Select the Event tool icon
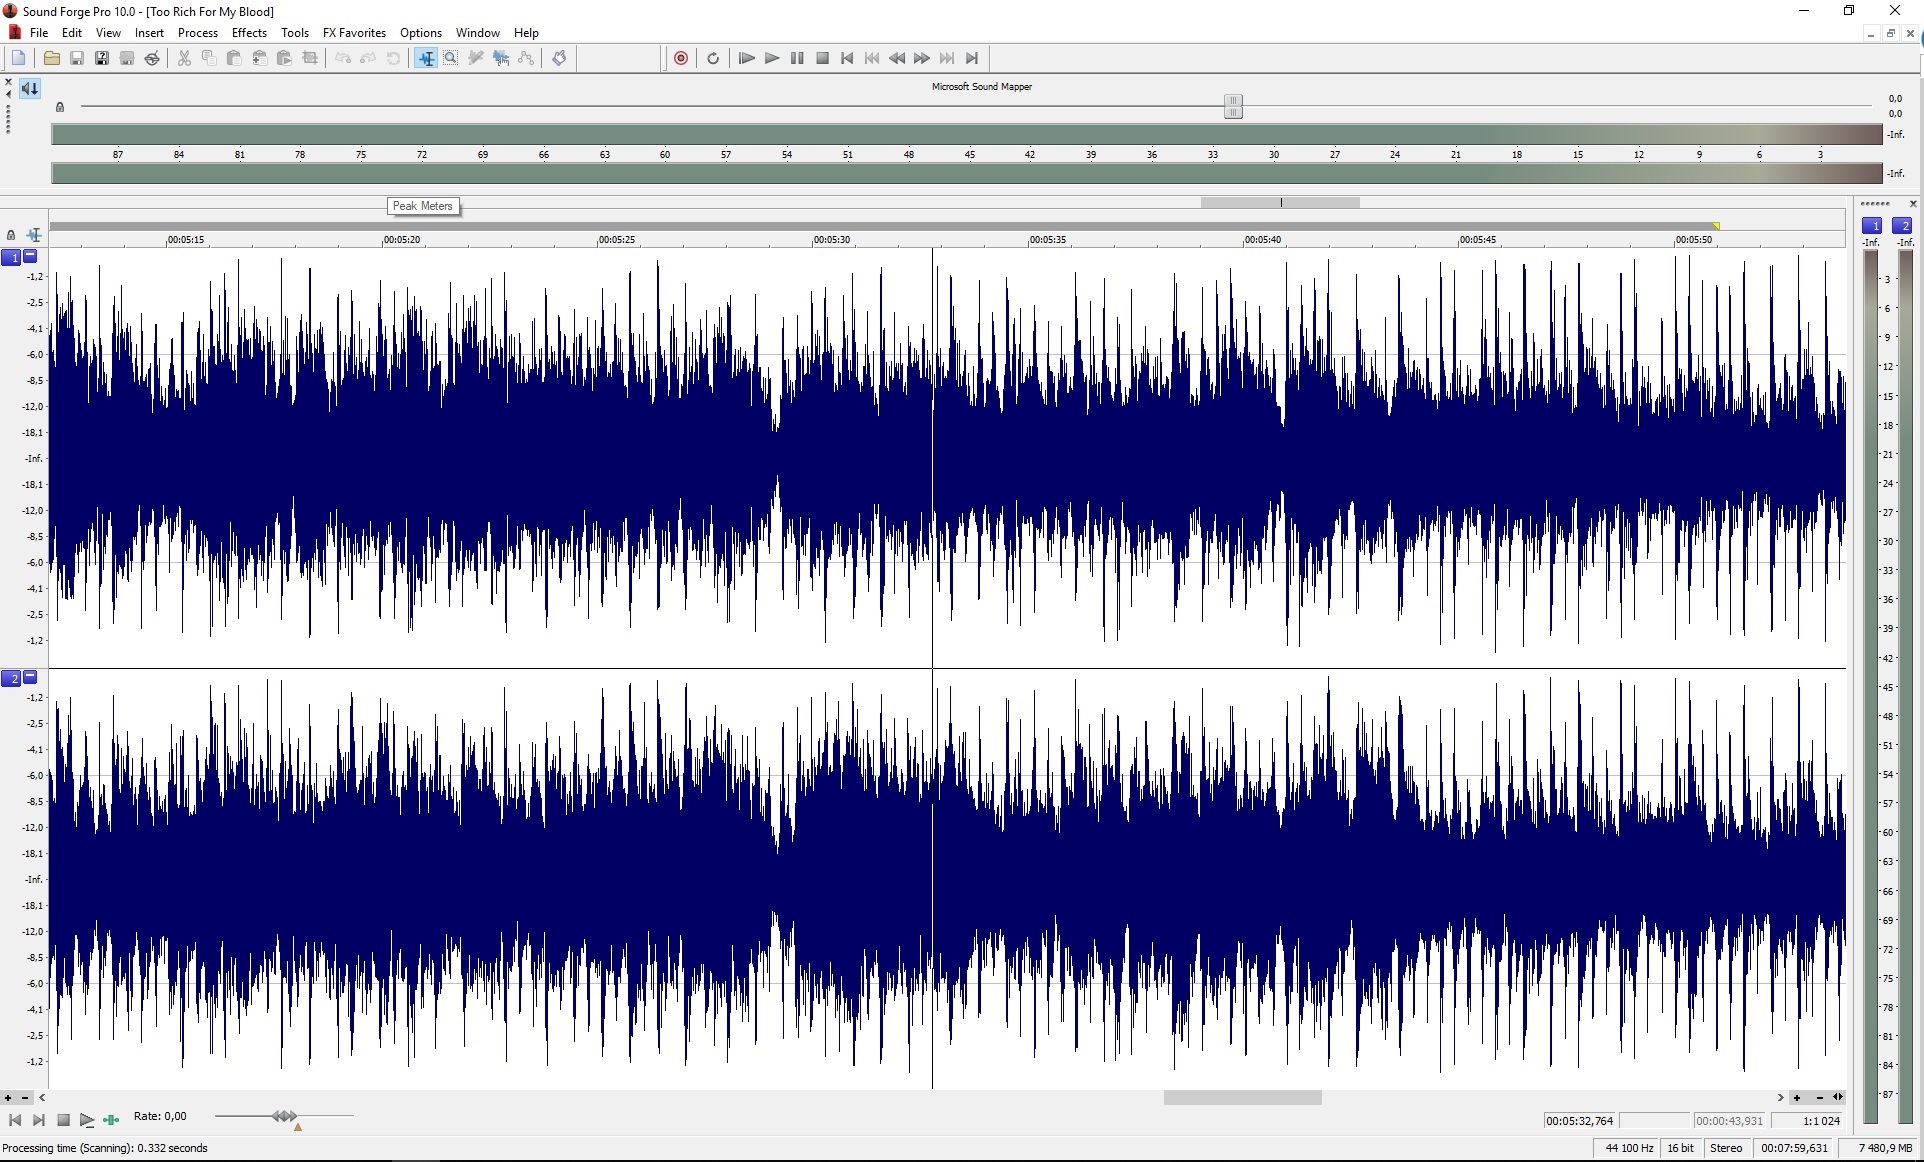The height and width of the screenshot is (1162, 1924). click(501, 58)
